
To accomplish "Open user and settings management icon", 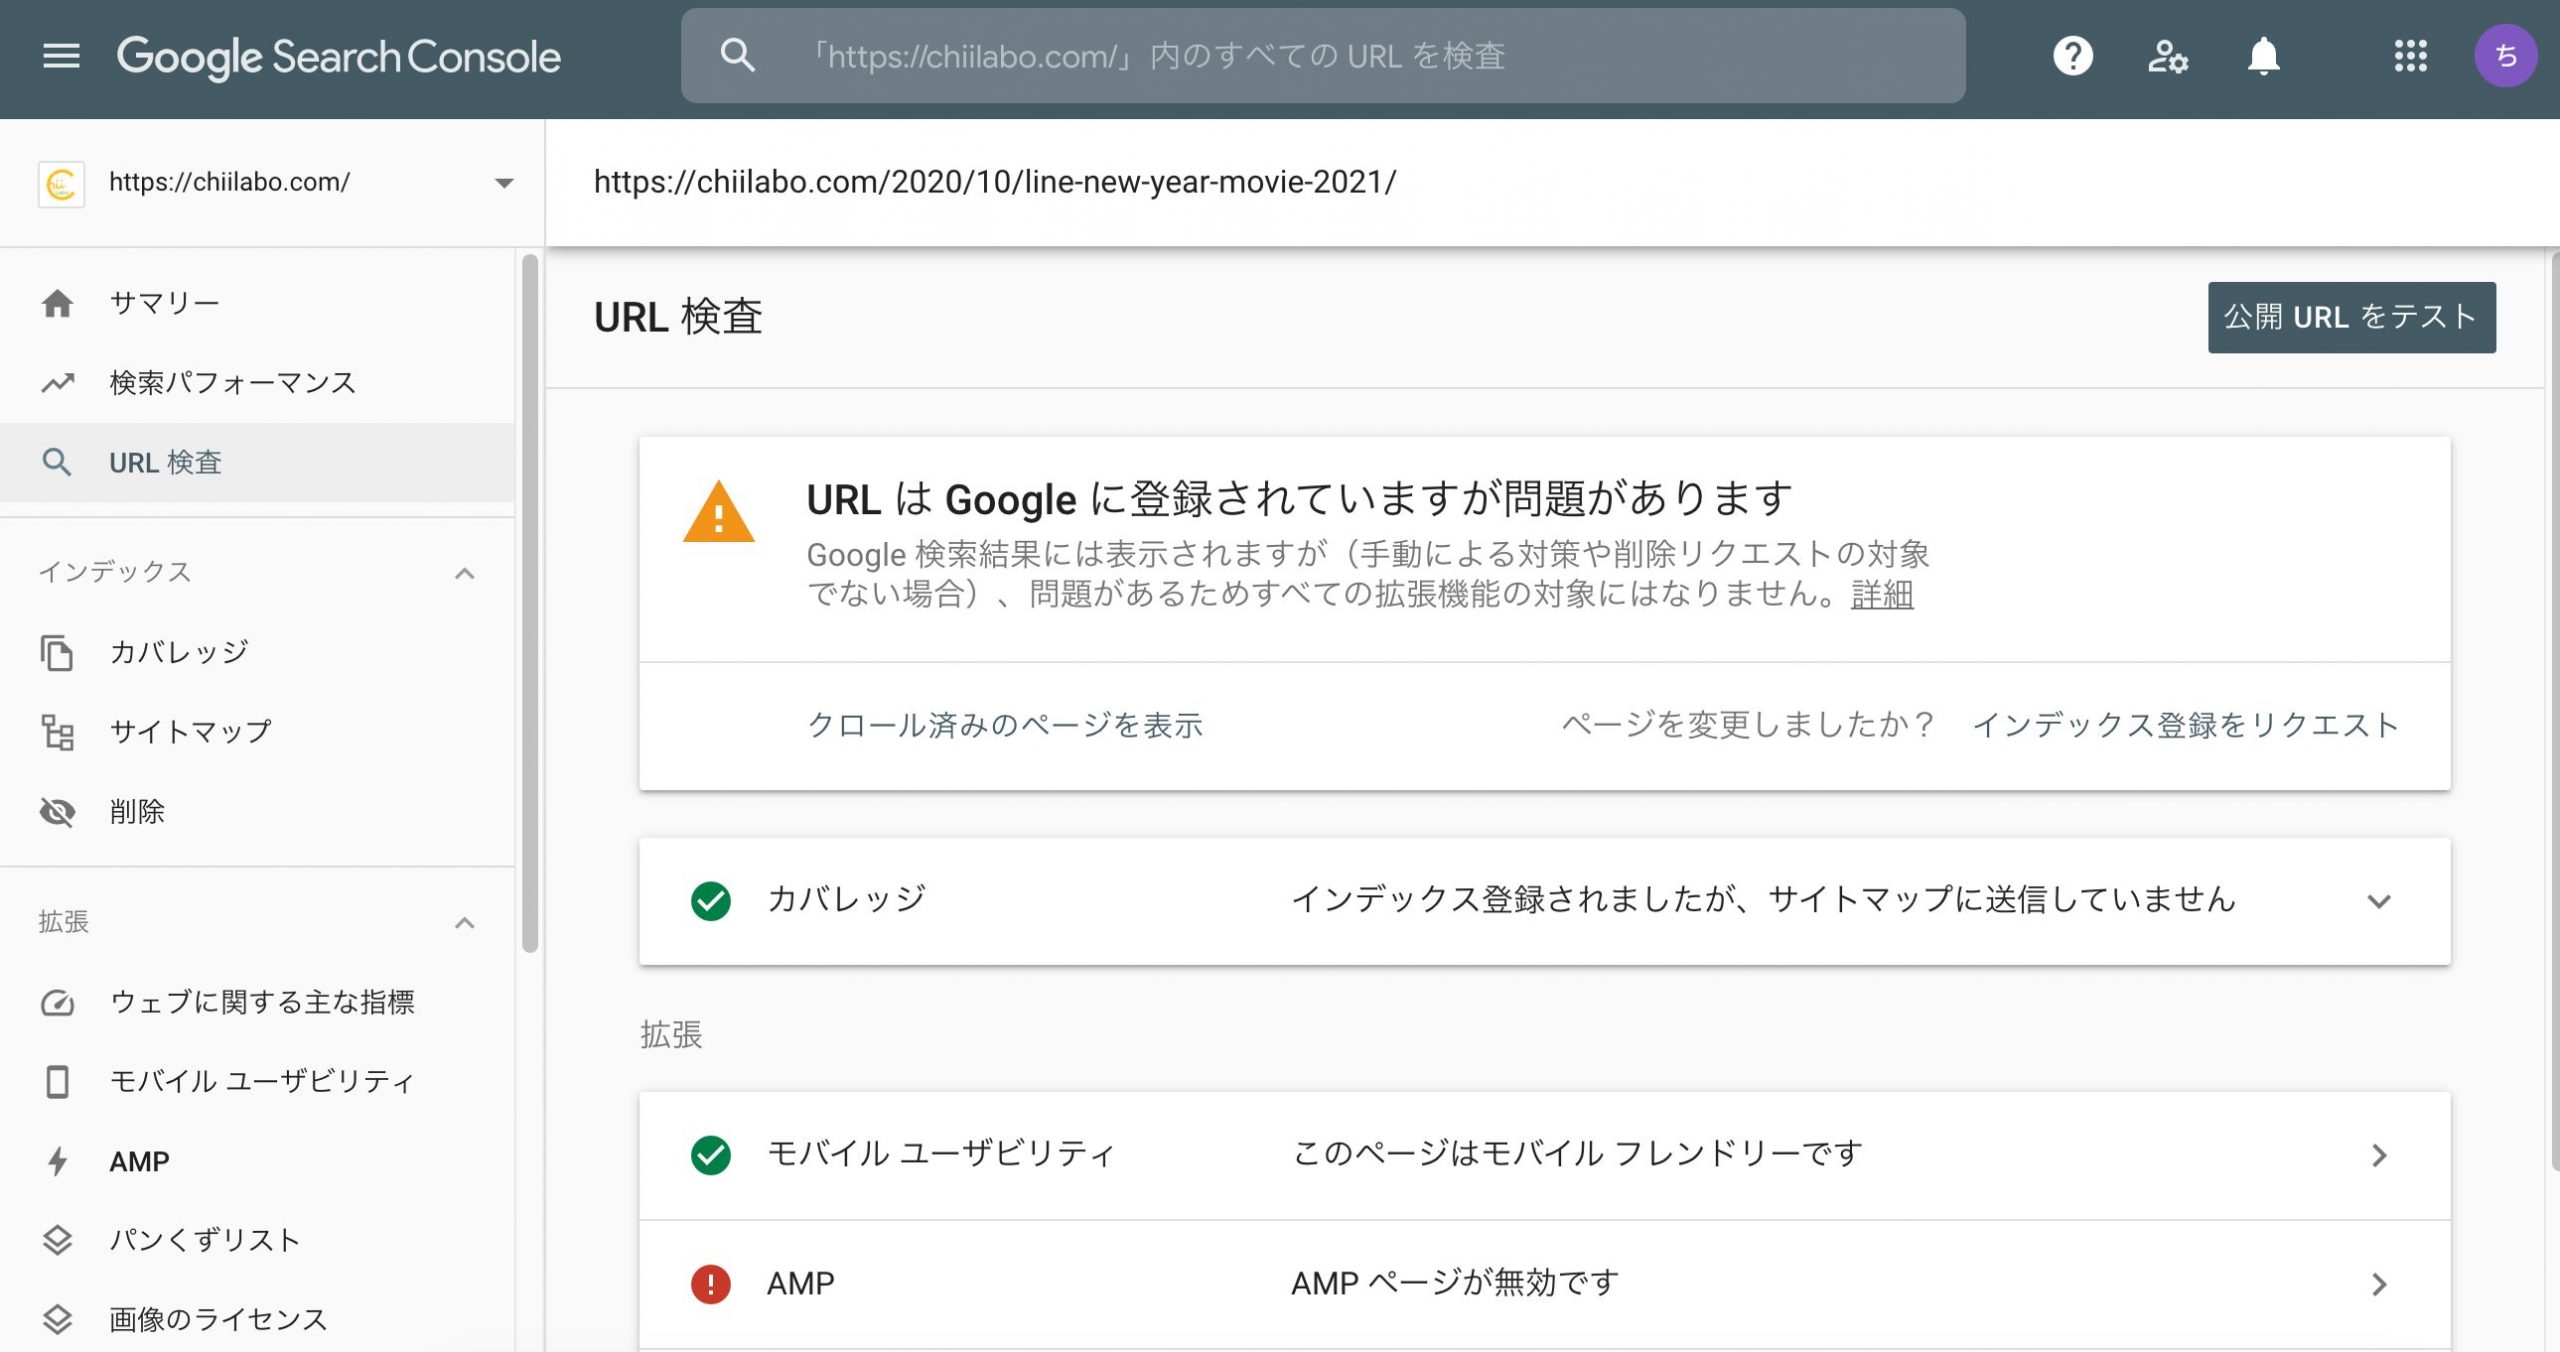I will click(x=2167, y=56).
